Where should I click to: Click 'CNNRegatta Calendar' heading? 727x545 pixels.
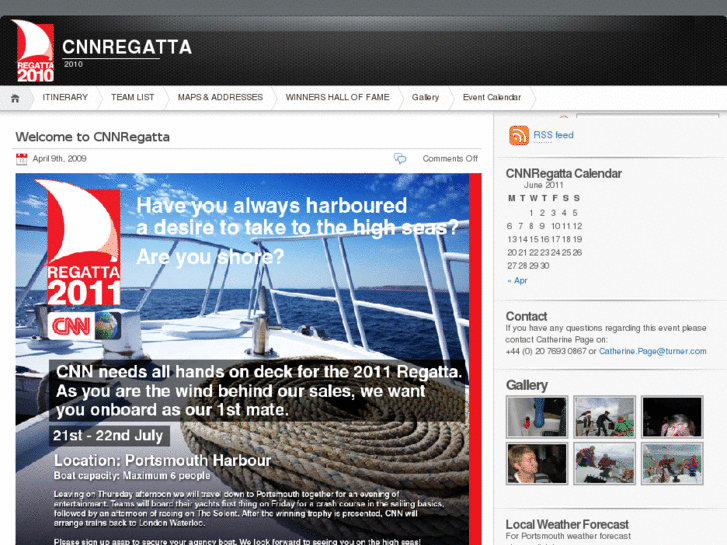563,173
